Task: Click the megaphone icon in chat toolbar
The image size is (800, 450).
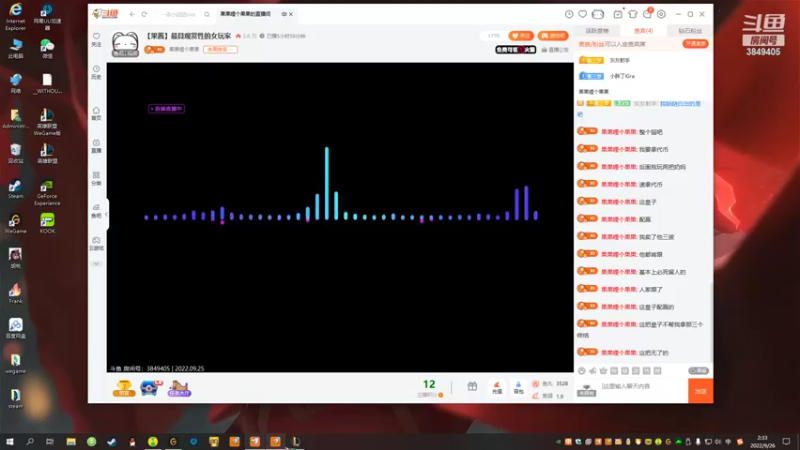Action: 593,371
